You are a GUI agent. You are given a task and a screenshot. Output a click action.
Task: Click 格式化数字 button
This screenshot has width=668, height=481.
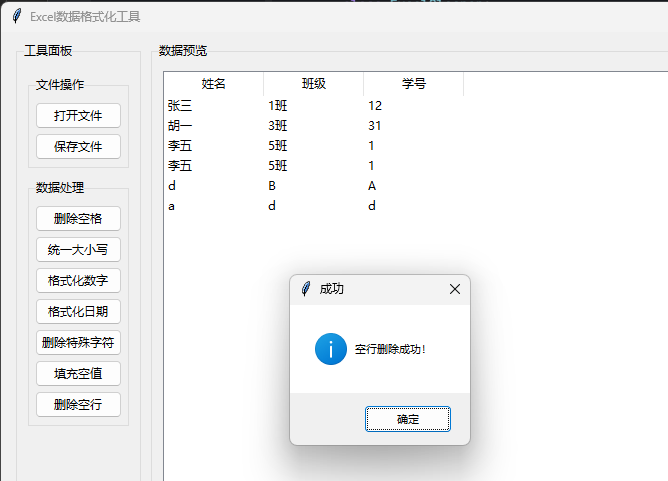(78, 280)
